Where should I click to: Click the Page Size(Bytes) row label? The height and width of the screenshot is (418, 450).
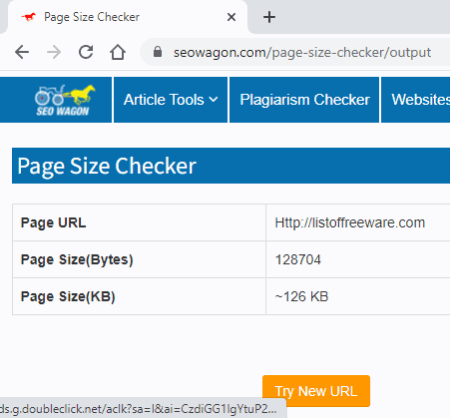77,260
